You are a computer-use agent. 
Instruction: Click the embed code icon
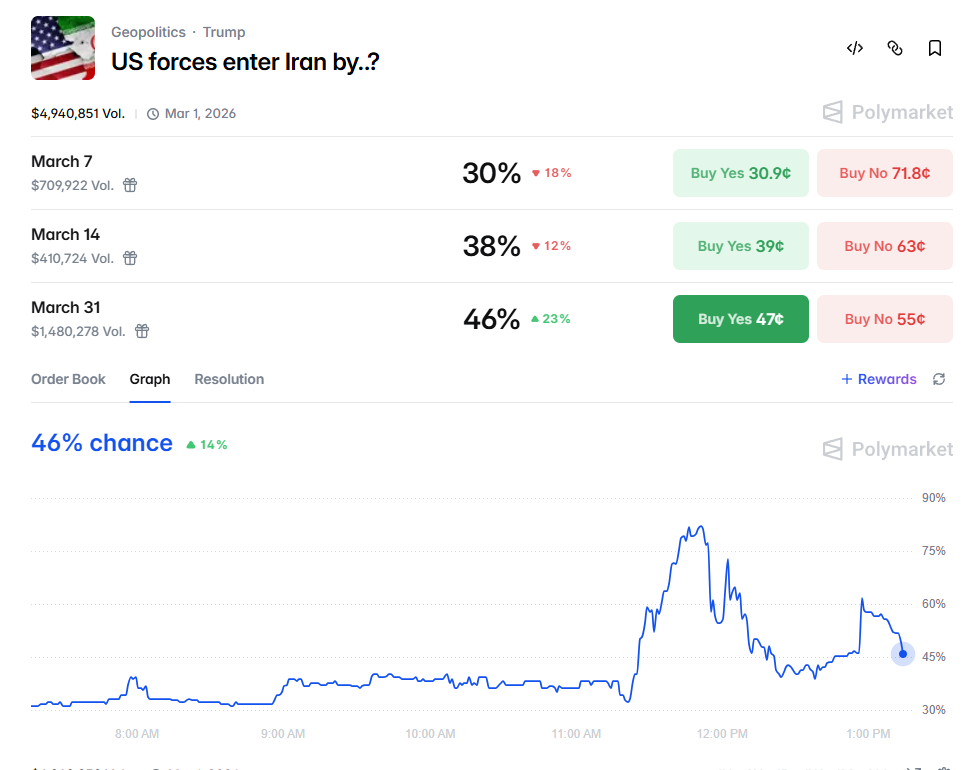click(855, 48)
